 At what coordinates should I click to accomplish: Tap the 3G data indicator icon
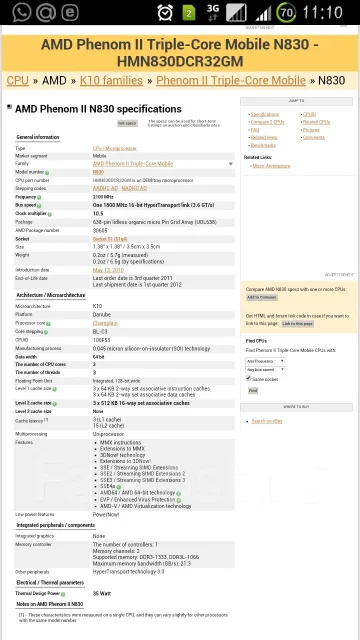(x=213, y=13)
